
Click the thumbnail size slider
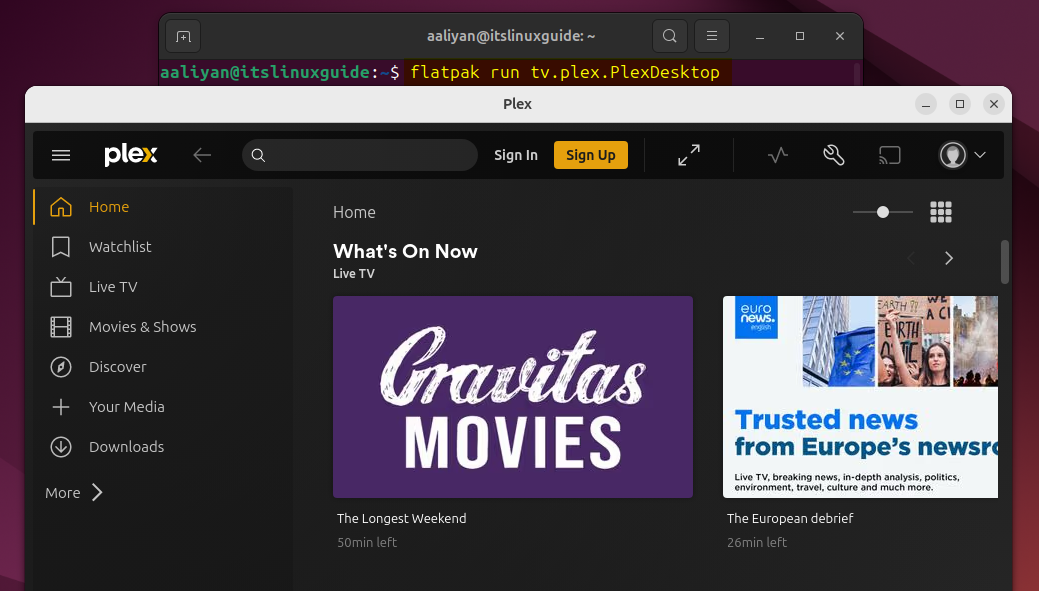(x=882, y=212)
